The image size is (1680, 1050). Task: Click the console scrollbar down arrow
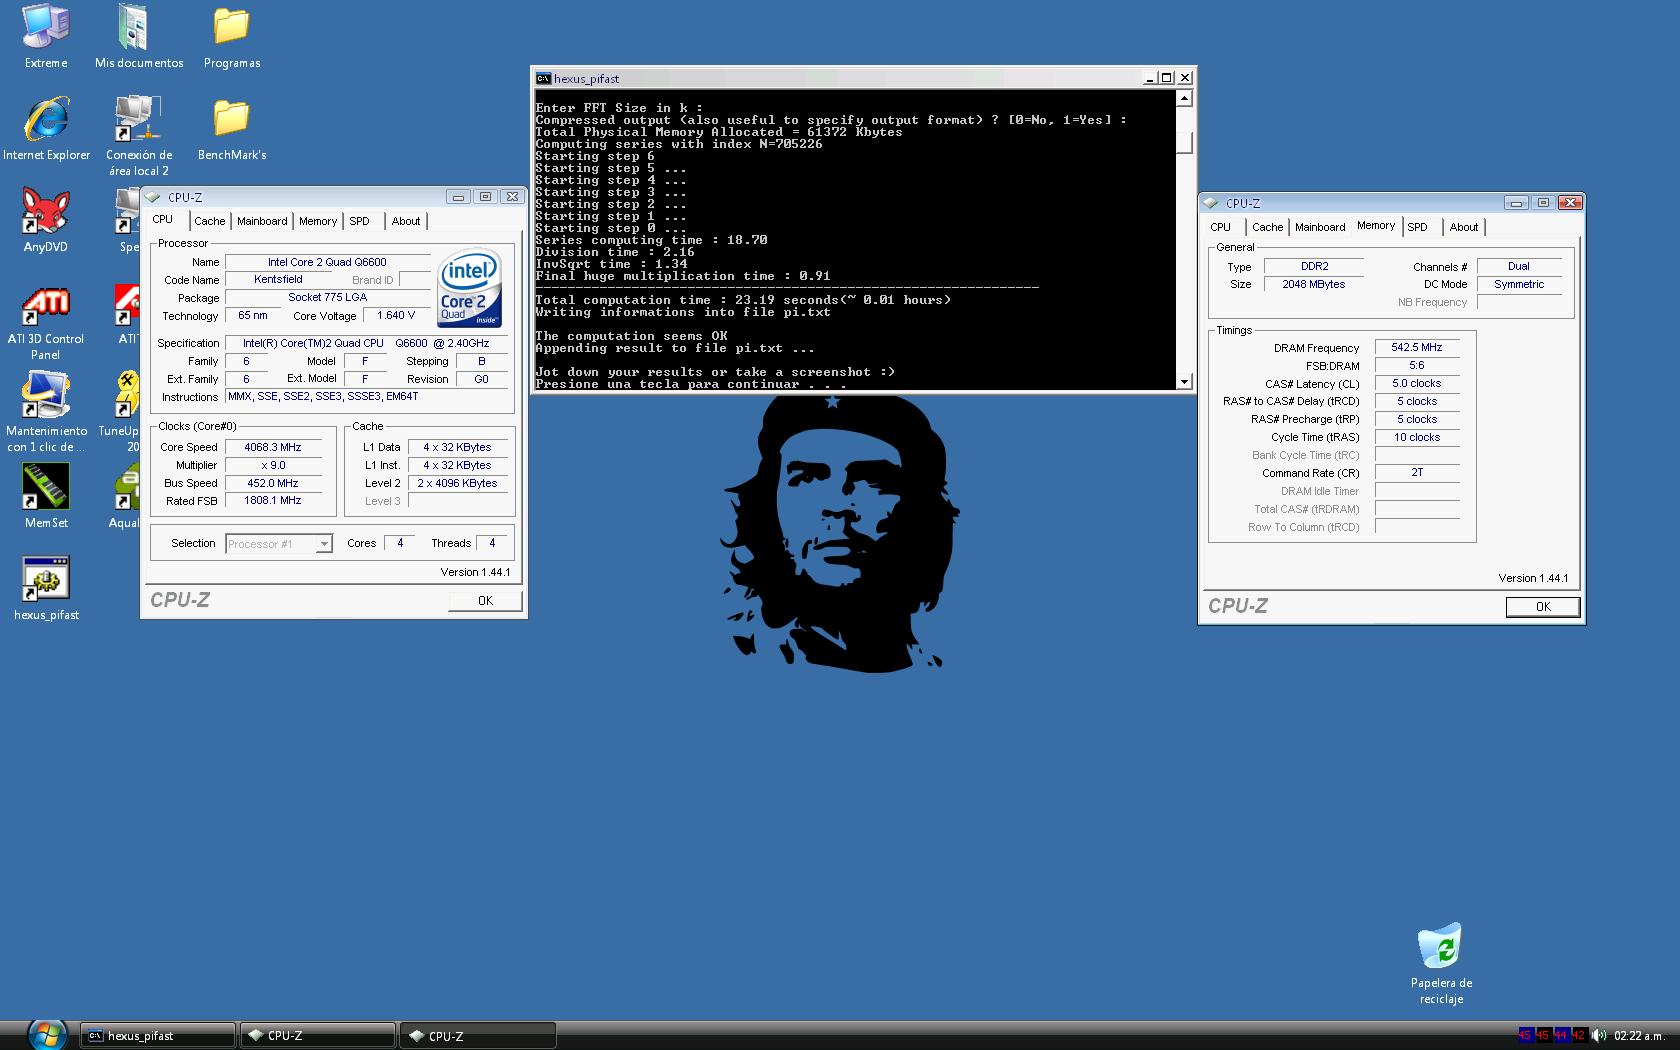coord(1185,381)
